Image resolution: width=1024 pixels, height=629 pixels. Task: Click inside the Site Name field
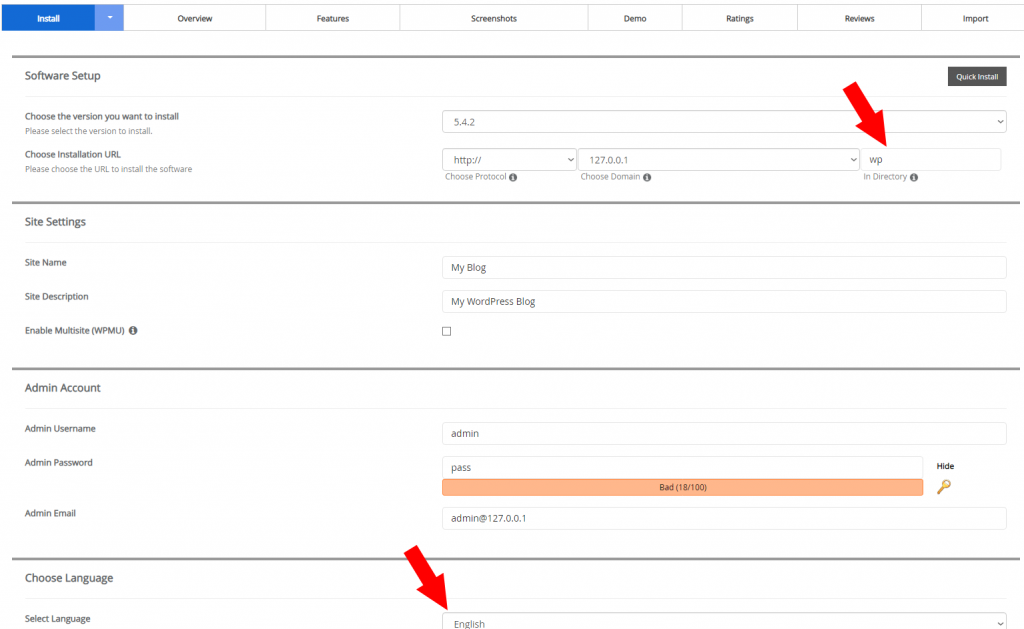coord(725,267)
